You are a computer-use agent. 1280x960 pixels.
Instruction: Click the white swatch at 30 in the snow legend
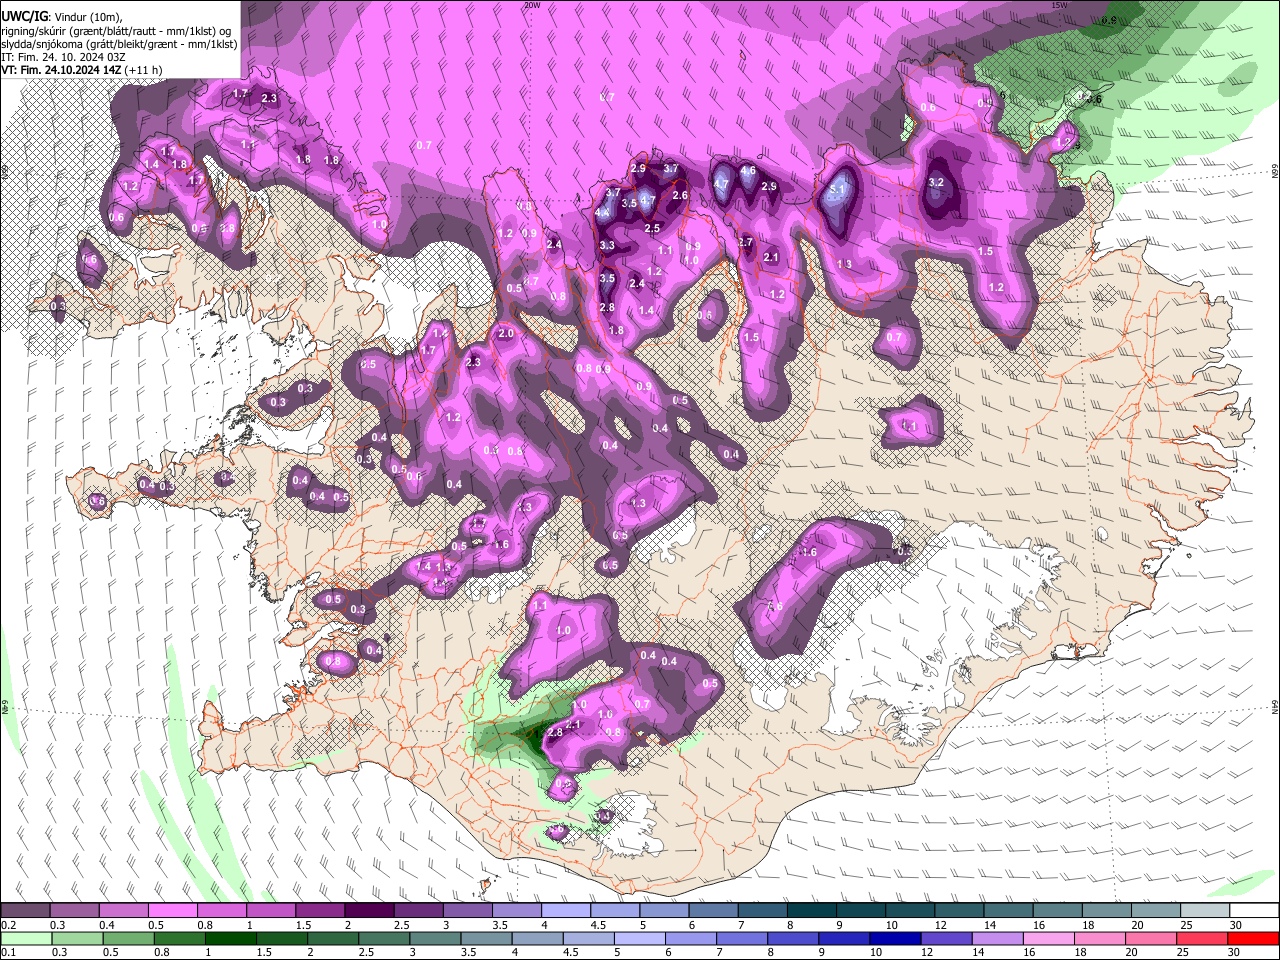(x=1253, y=911)
